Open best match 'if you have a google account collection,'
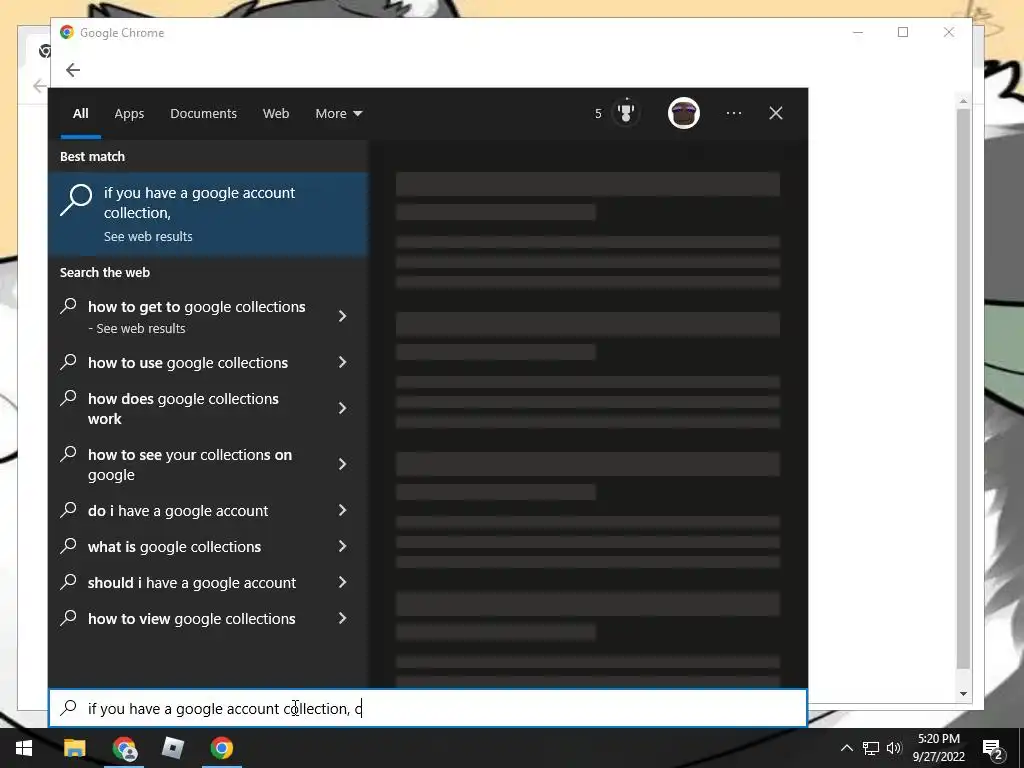Screen dimensions: 1024x768 click(x=208, y=214)
